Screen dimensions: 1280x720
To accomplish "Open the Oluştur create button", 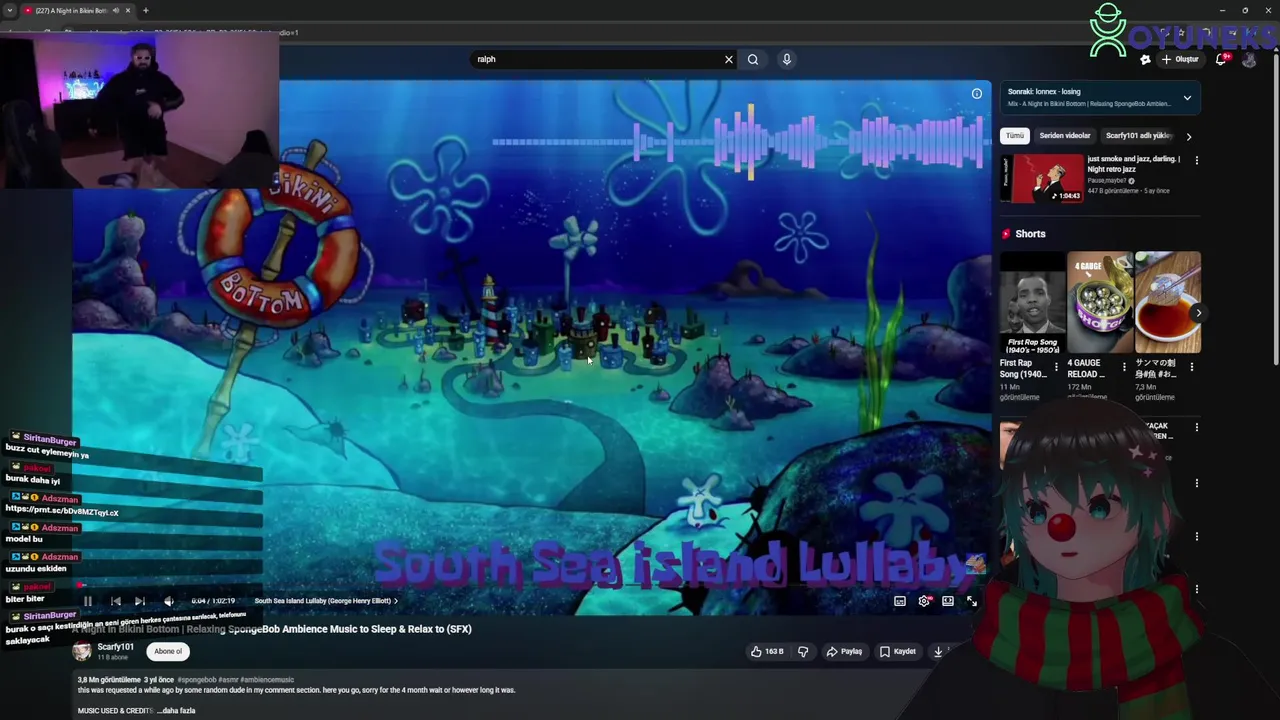I will pos(1180,59).
